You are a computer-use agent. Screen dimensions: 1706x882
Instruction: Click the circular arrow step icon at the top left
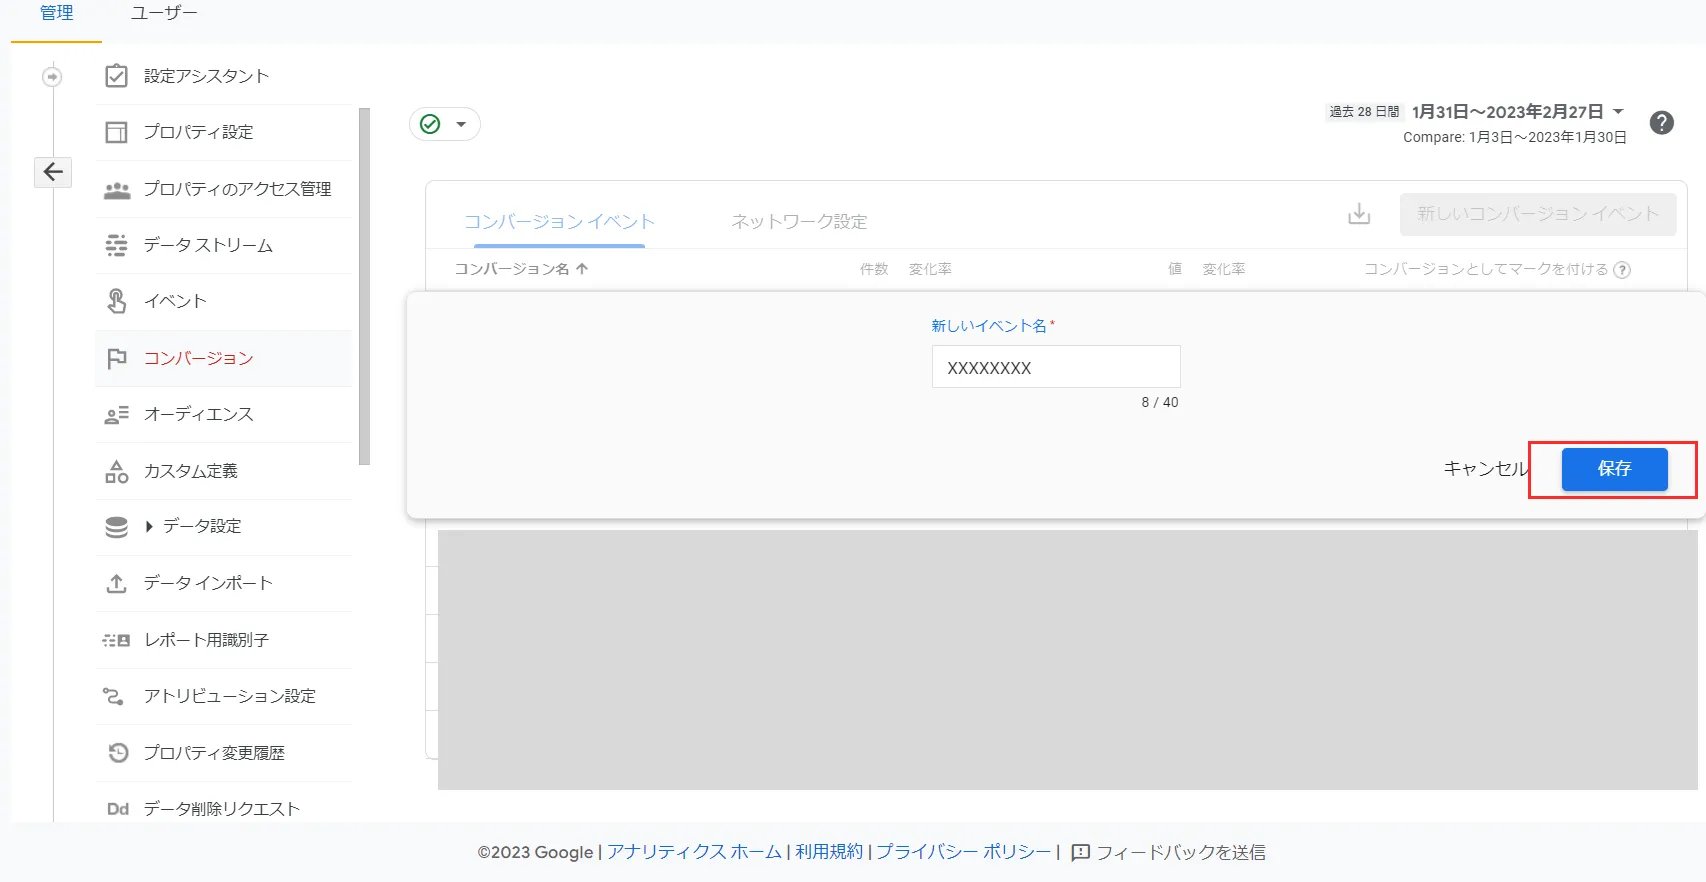[52, 76]
